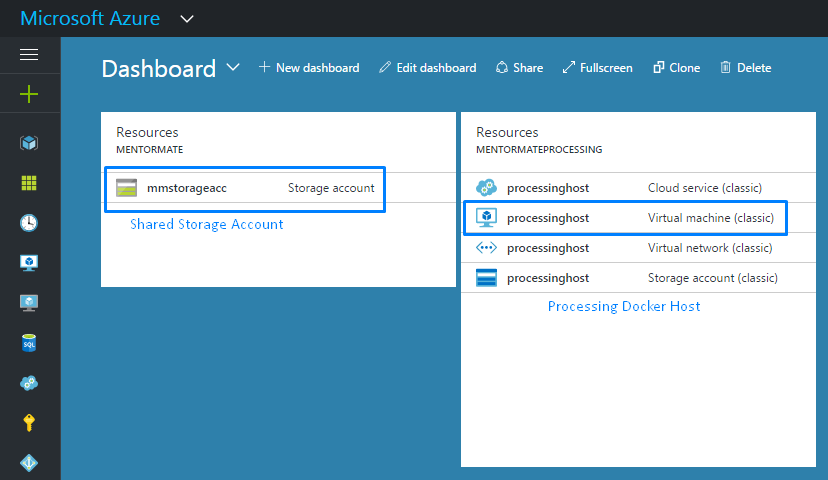Open the yellow key Subscriptions icon

[29, 422]
